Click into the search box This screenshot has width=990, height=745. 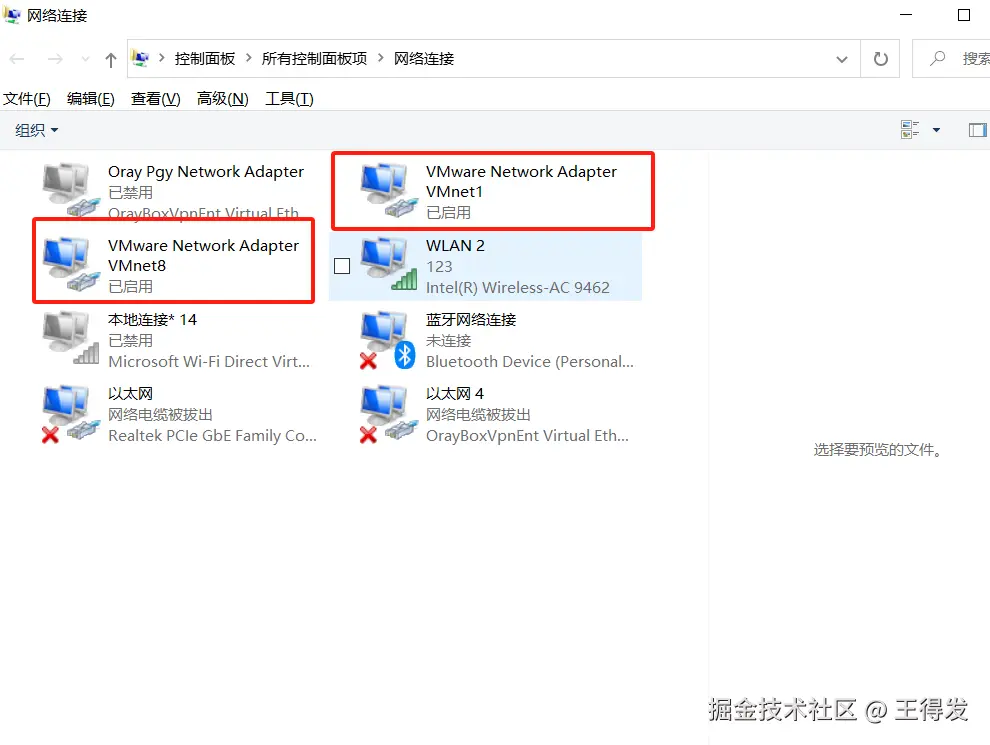(x=953, y=59)
